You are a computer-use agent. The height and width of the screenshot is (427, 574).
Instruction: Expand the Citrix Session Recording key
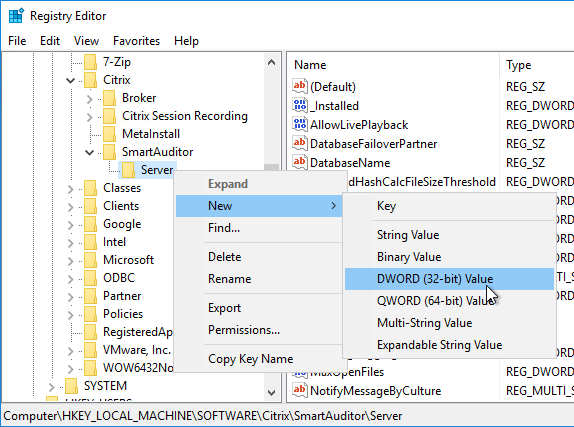[x=90, y=116]
